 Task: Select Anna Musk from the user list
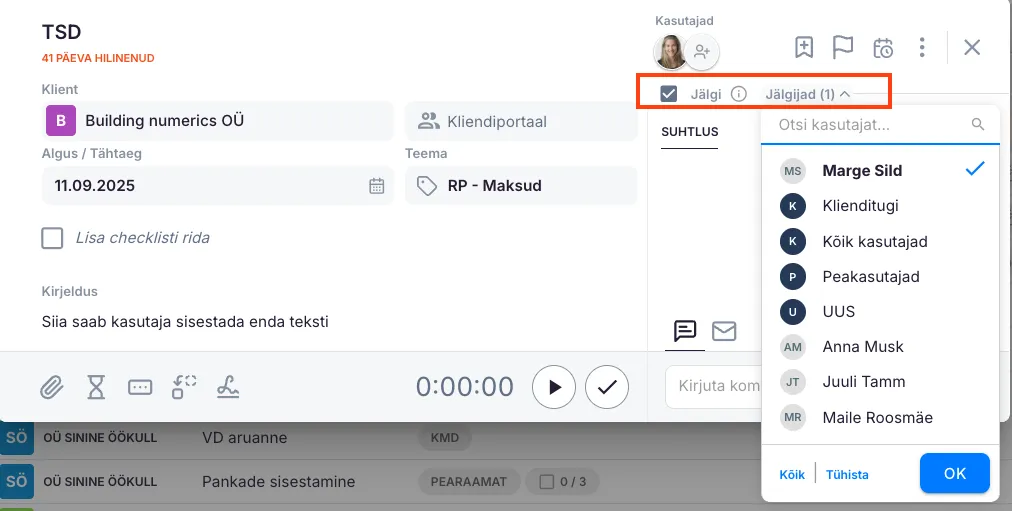click(x=862, y=347)
